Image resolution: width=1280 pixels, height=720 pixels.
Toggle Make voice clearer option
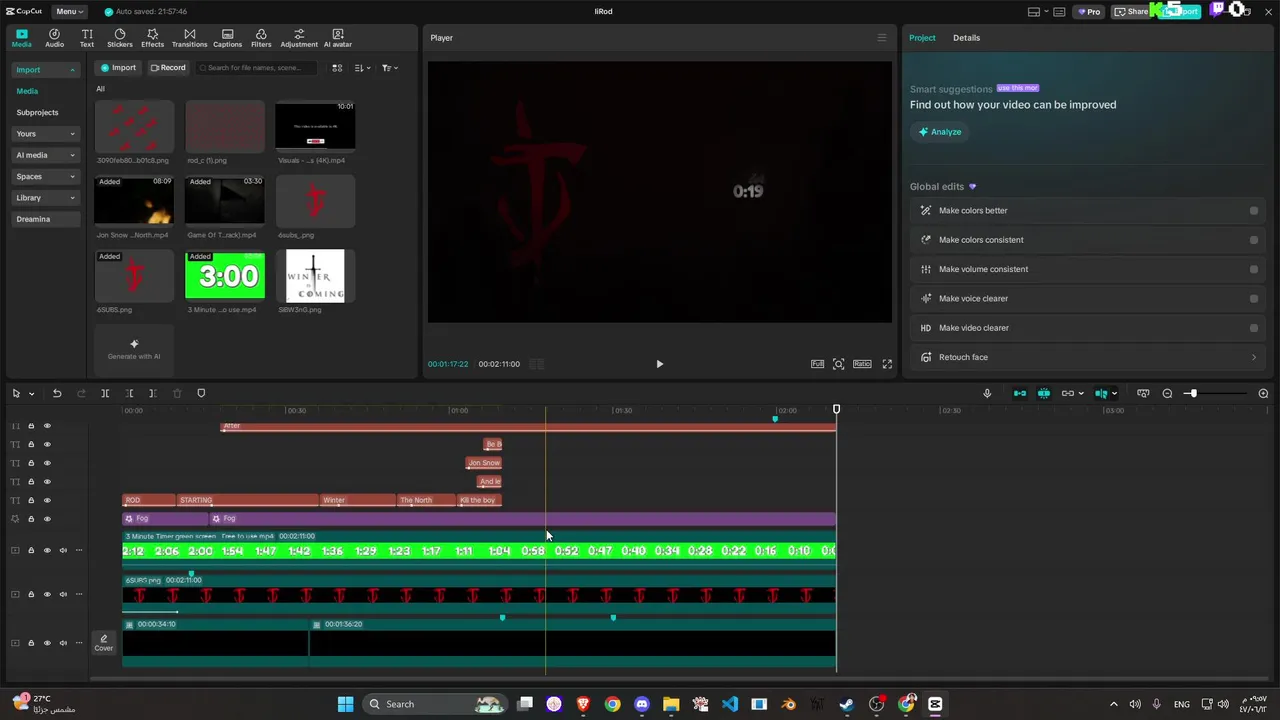[x=1254, y=298]
